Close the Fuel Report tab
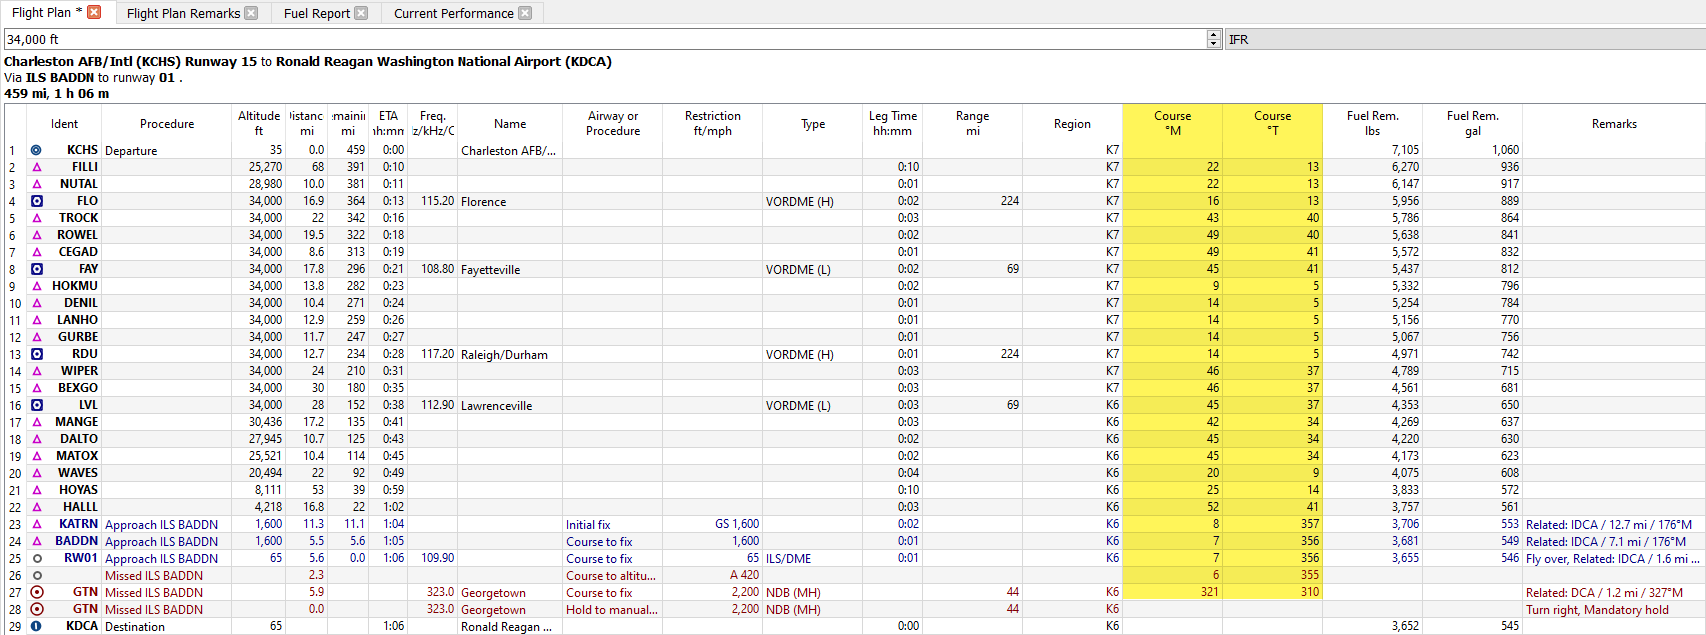 click(x=361, y=13)
